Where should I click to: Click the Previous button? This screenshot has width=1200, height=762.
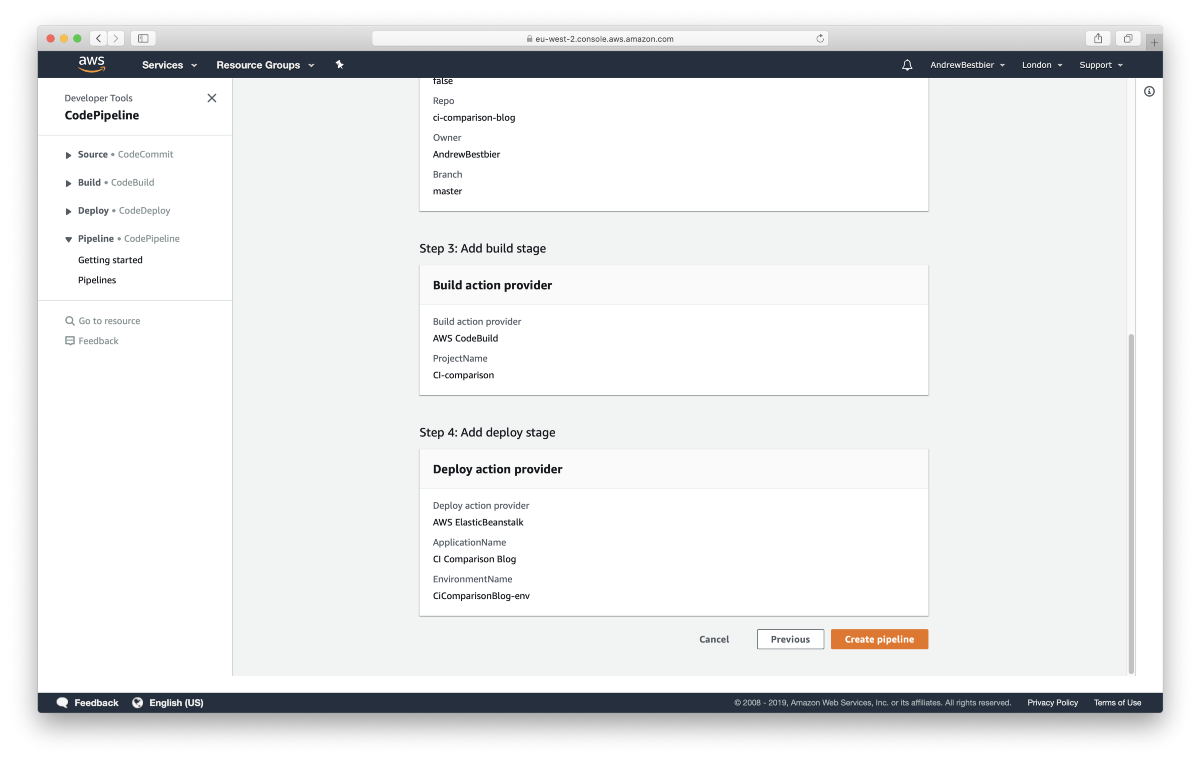click(x=790, y=639)
